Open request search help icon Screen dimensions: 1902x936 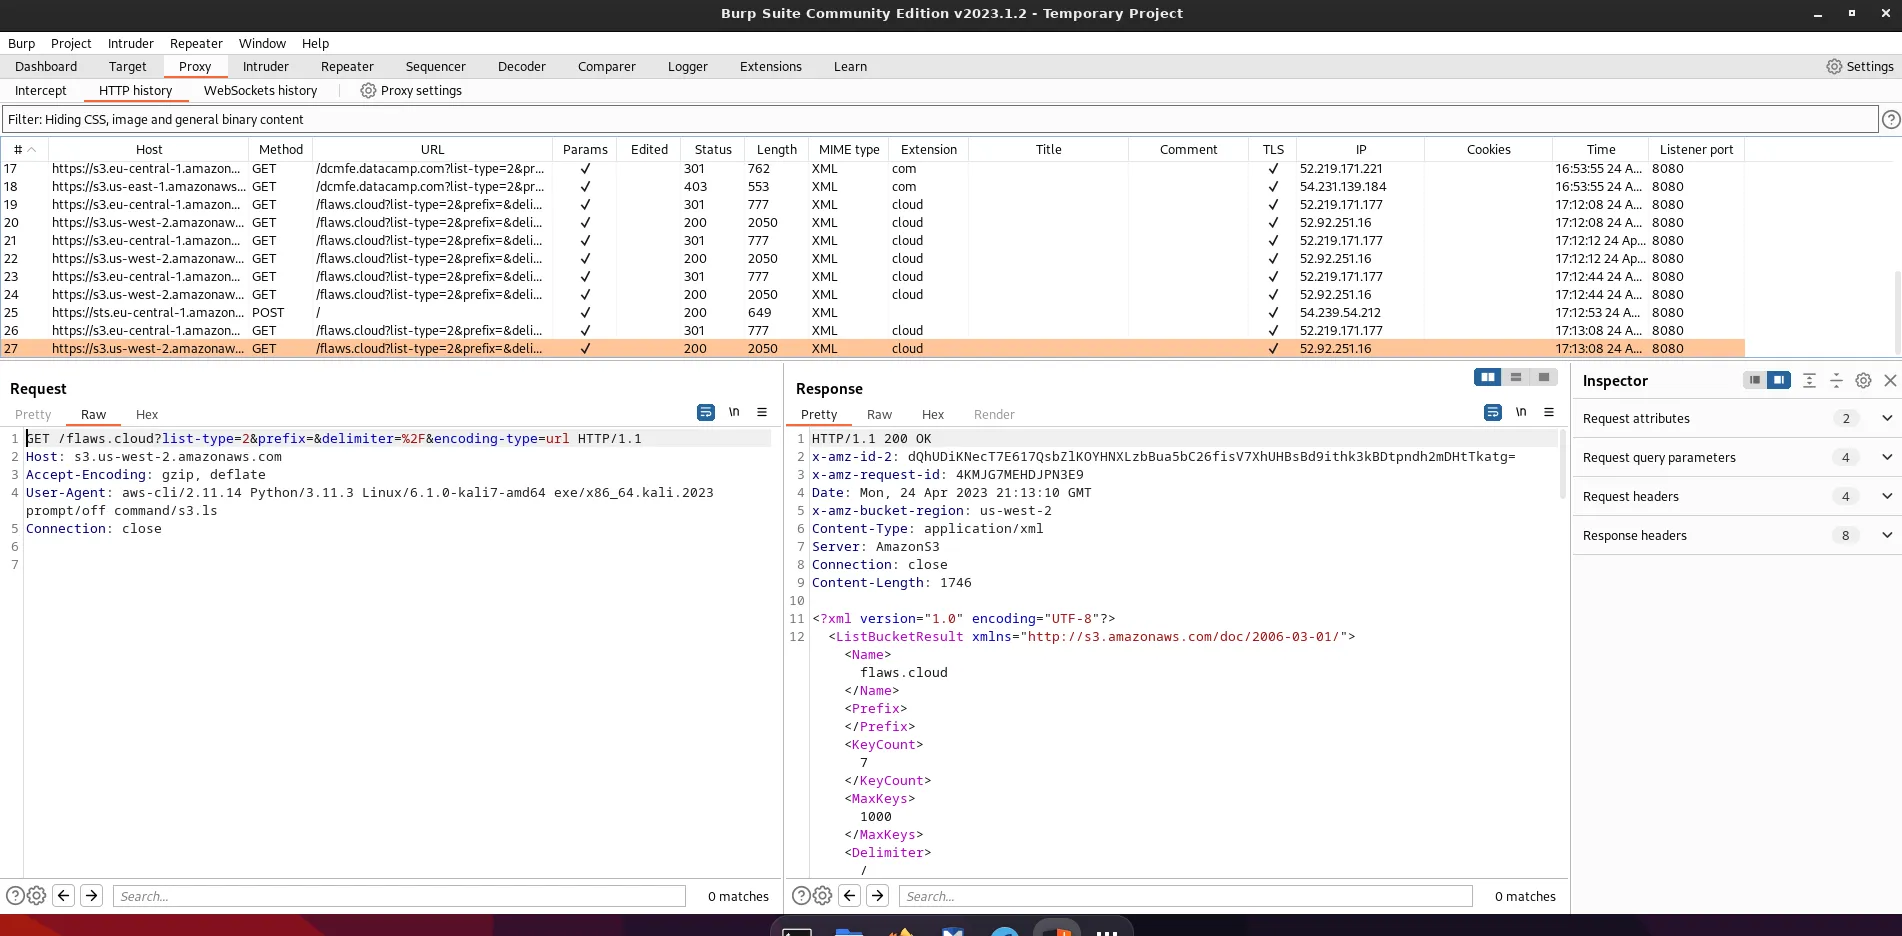point(15,896)
